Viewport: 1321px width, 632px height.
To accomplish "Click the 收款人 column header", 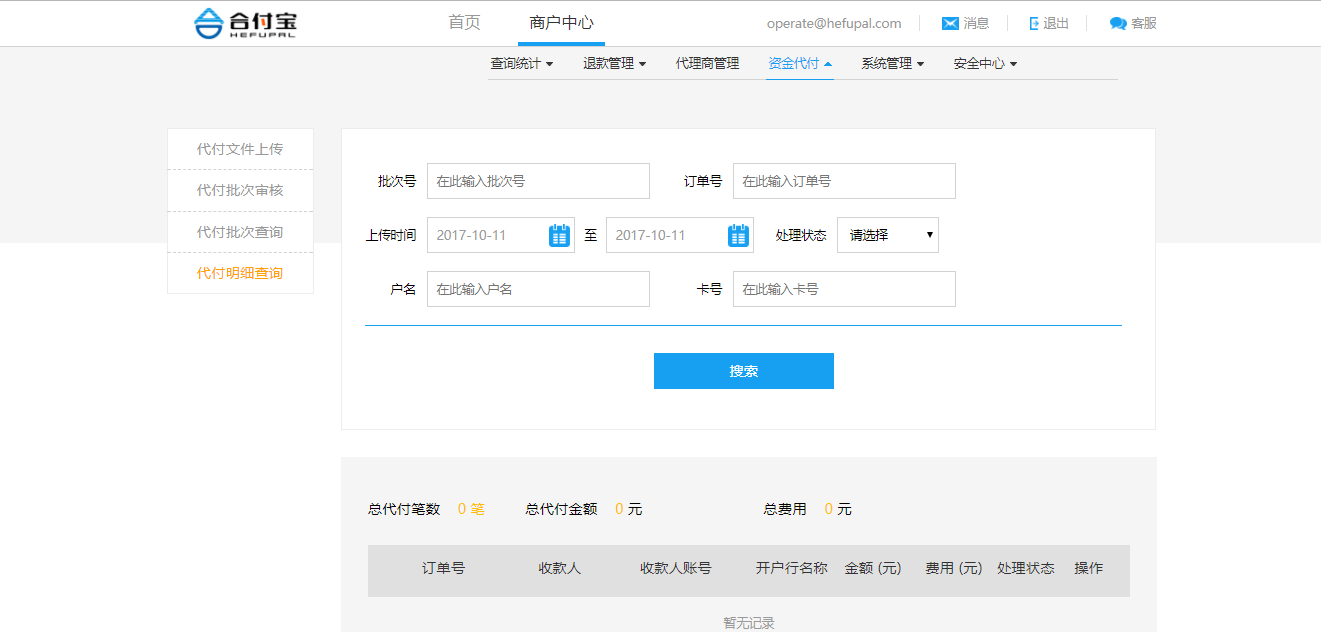I will tap(560, 568).
